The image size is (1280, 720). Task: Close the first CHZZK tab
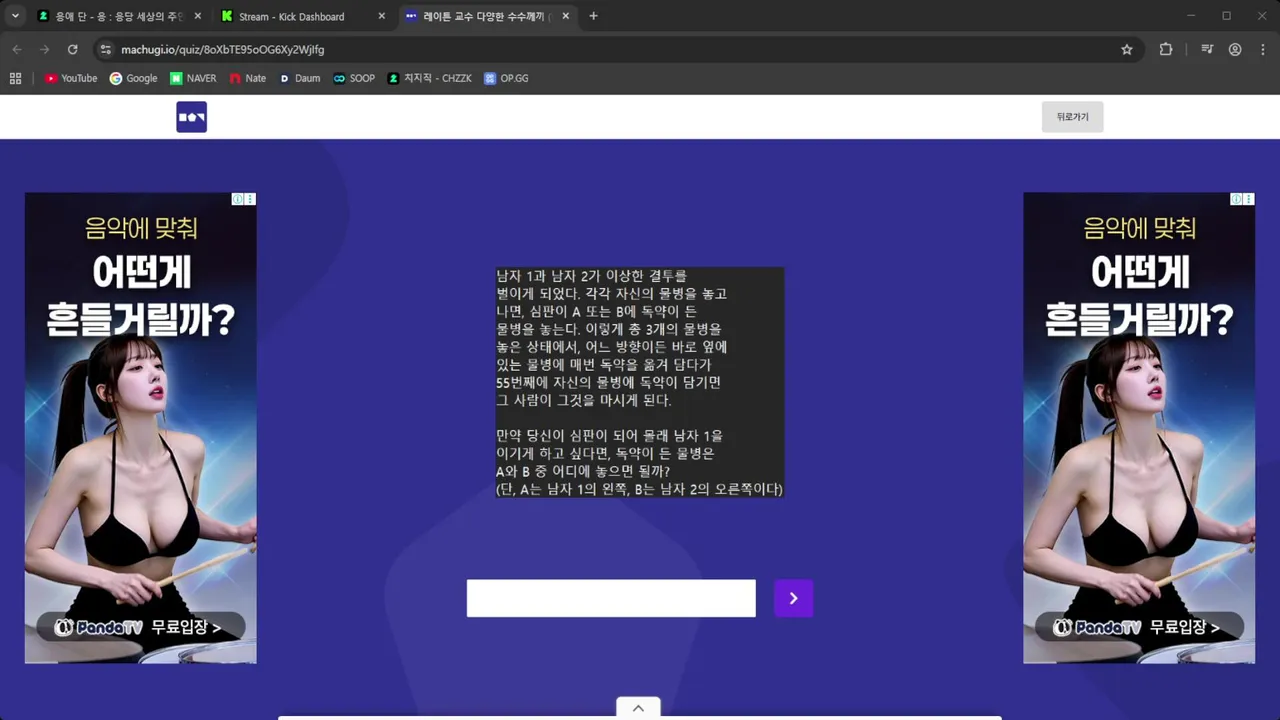click(x=197, y=16)
